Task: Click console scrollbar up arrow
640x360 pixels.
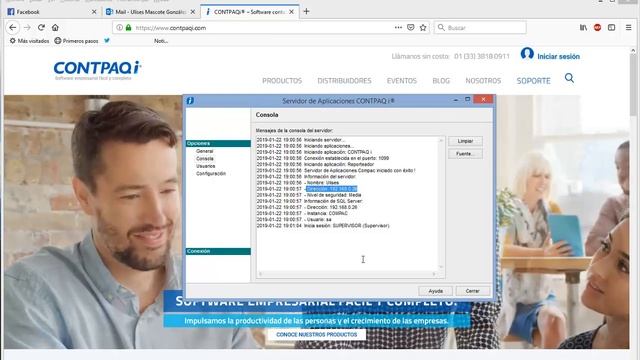Action: click(441, 140)
